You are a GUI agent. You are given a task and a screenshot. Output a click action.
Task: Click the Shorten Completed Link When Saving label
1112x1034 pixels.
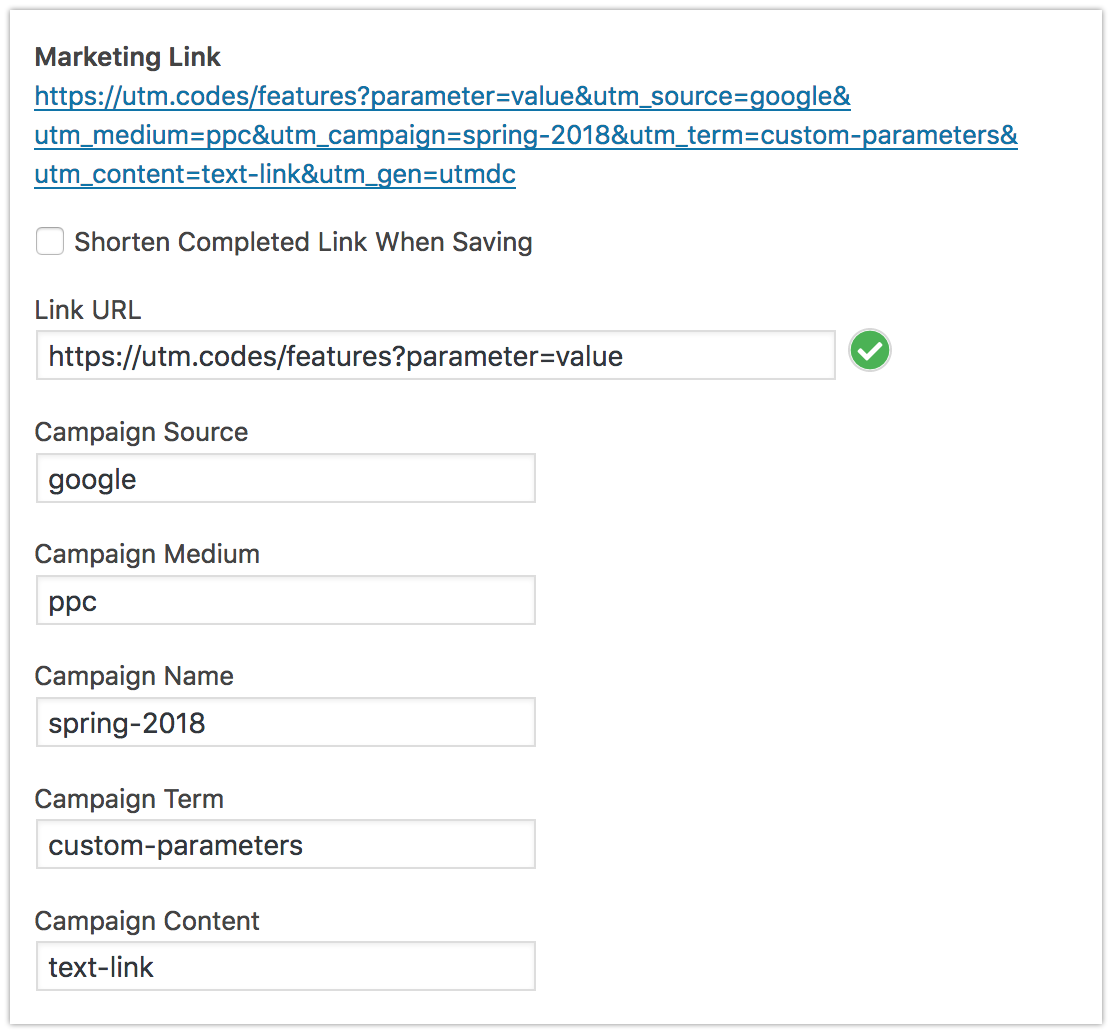pos(303,242)
